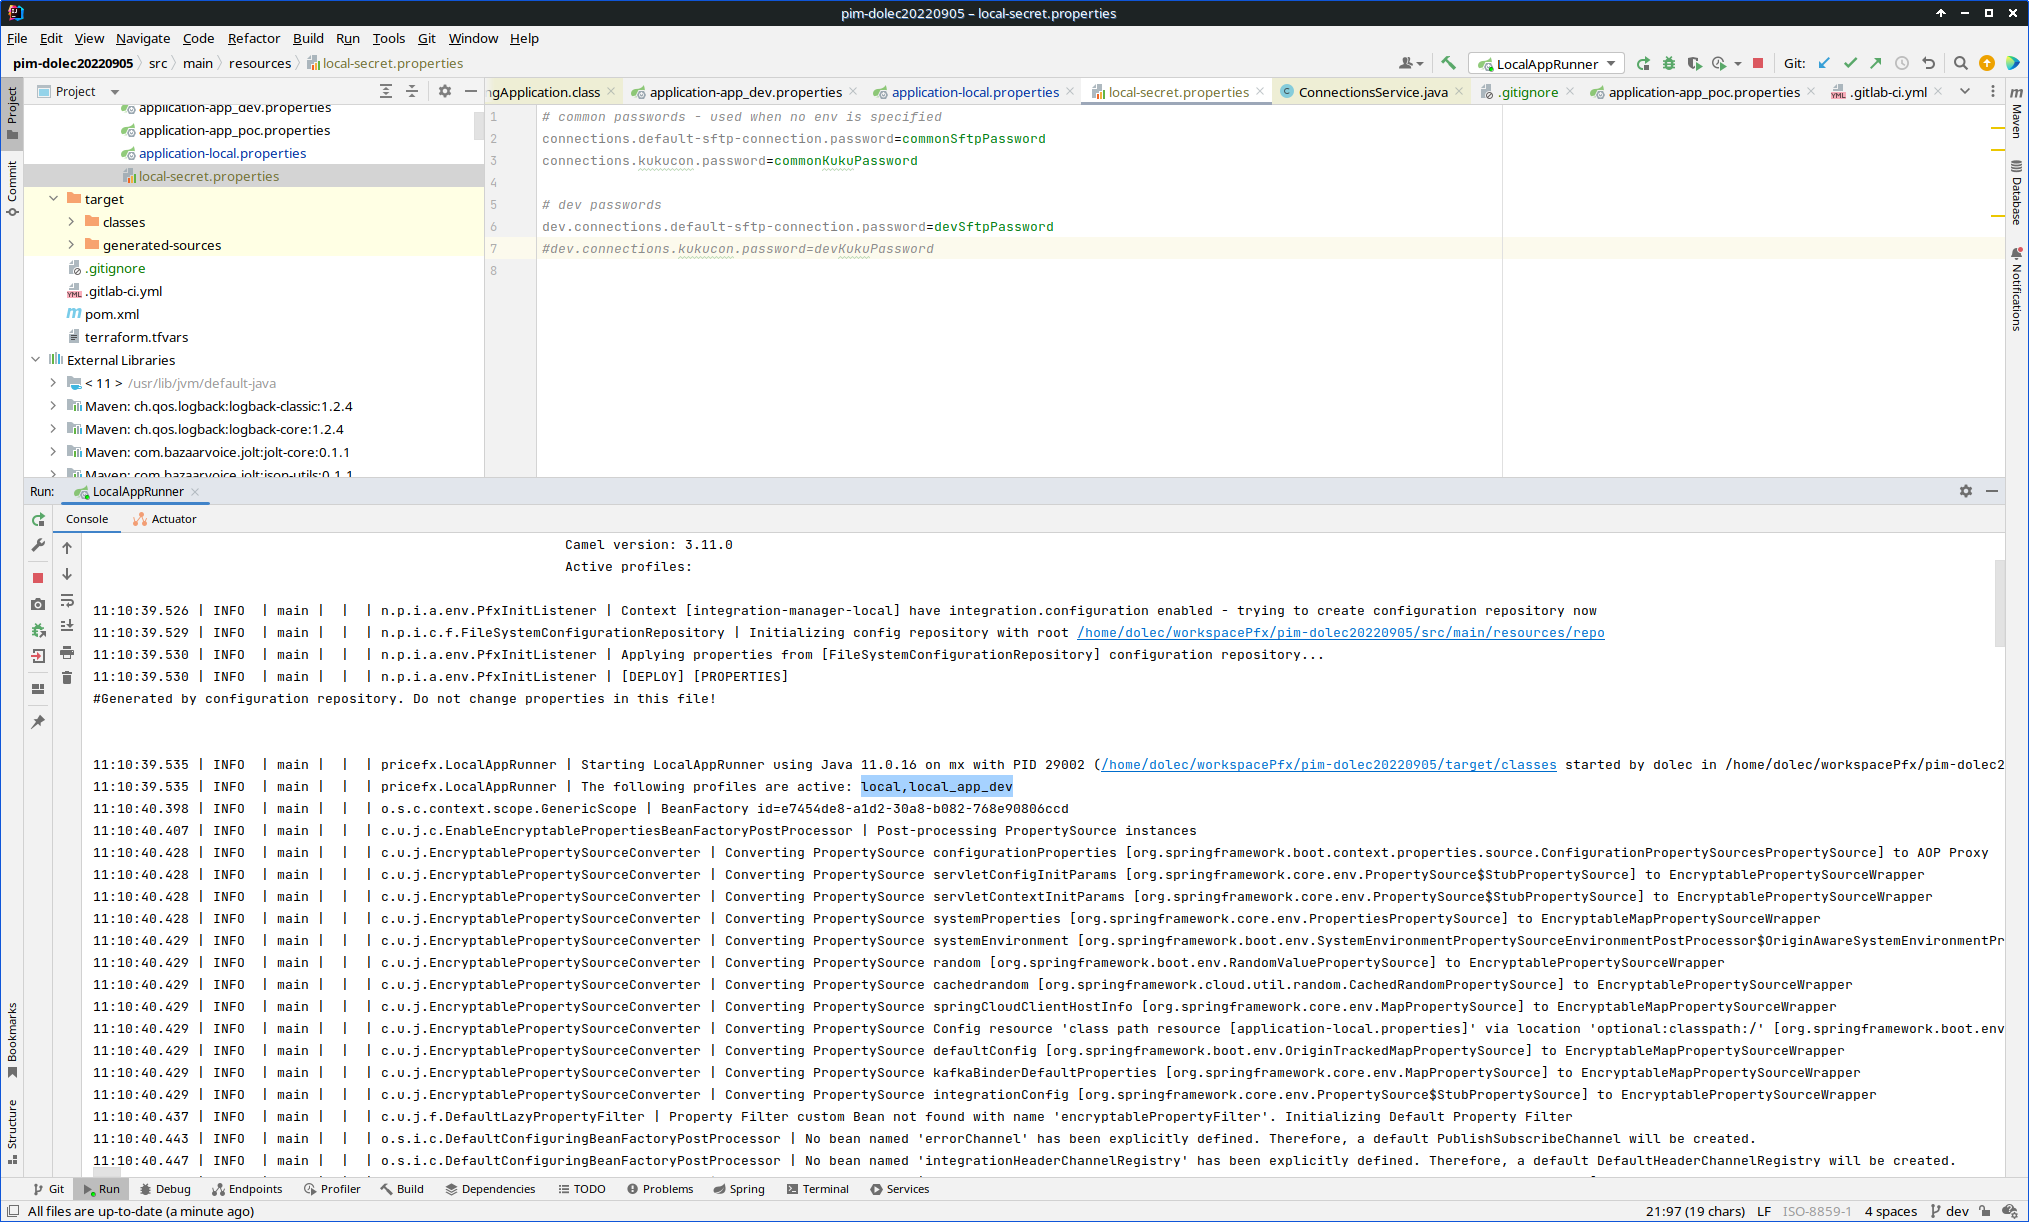Attach debugger icon in Run panel
The image size is (2029, 1222).
coord(38,630)
